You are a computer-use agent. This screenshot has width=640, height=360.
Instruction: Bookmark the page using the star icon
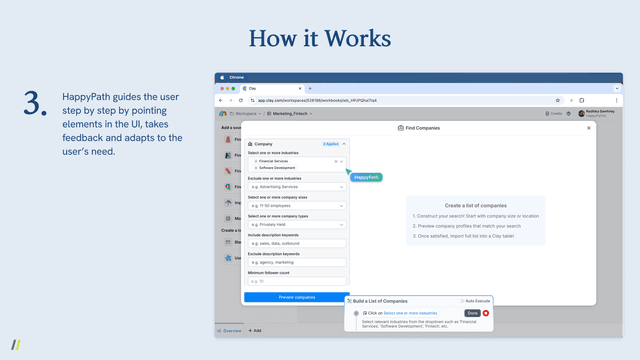pos(558,100)
